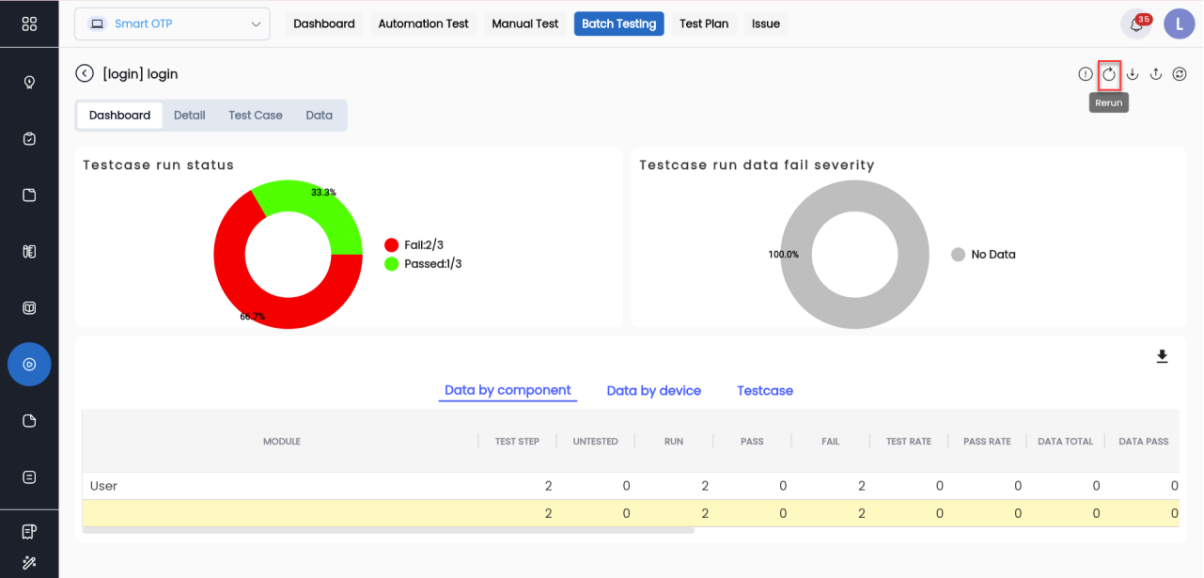Click the lightbulb icon in the sidebar
The image size is (1204, 578).
click(29, 82)
